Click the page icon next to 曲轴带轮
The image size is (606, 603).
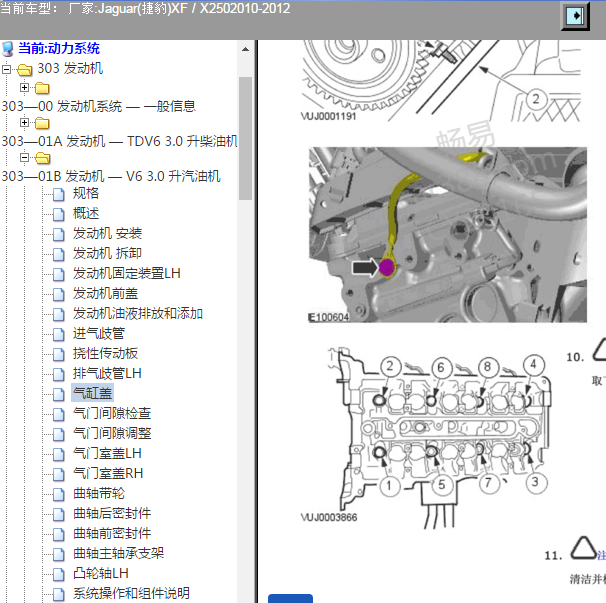59,493
